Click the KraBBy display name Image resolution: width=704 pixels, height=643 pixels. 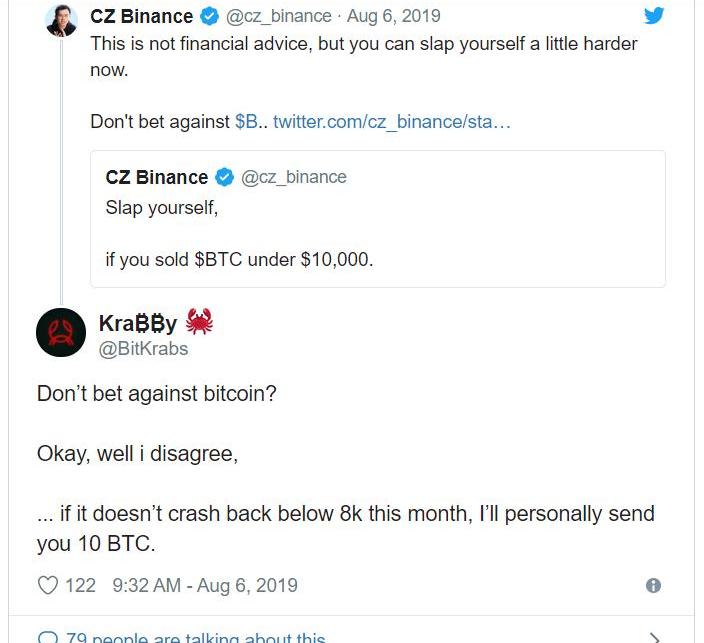click(138, 323)
